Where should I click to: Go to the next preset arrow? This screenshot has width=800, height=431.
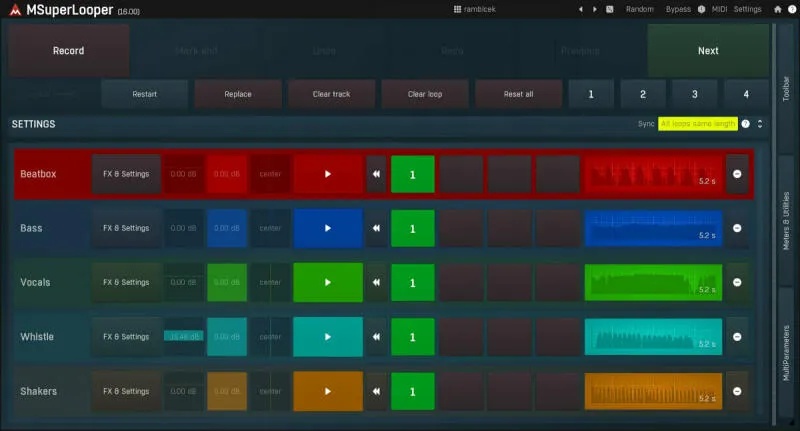pyautogui.click(x=595, y=9)
